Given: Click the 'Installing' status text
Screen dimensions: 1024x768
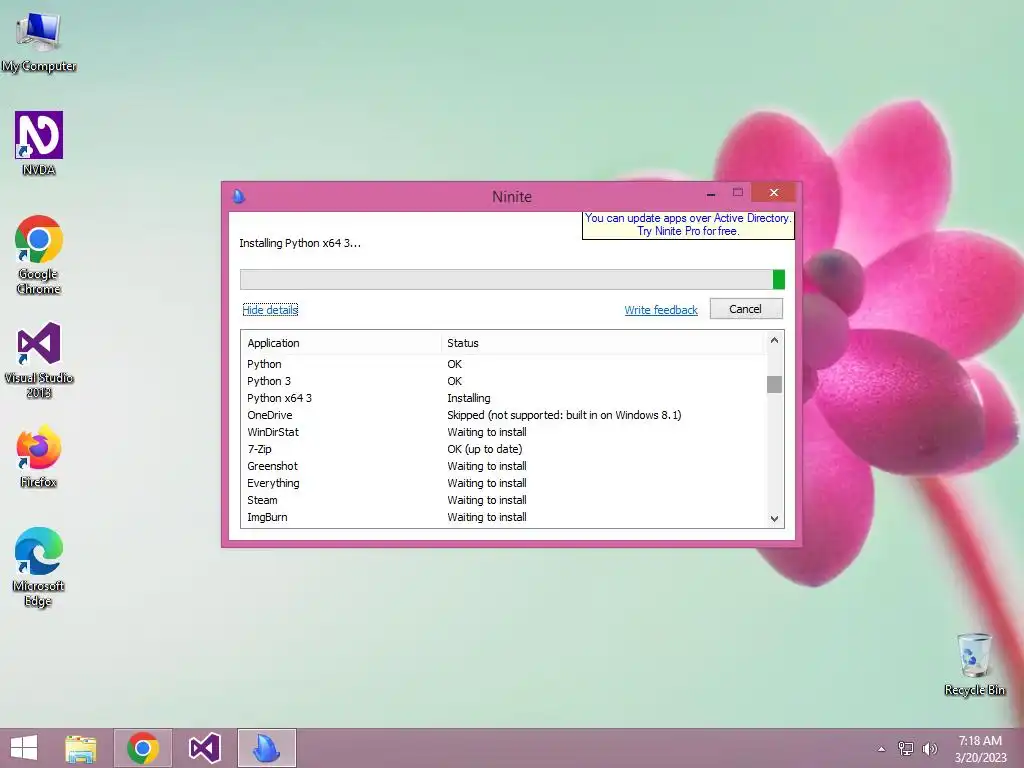Looking at the screenshot, I should [x=469, y=398].
